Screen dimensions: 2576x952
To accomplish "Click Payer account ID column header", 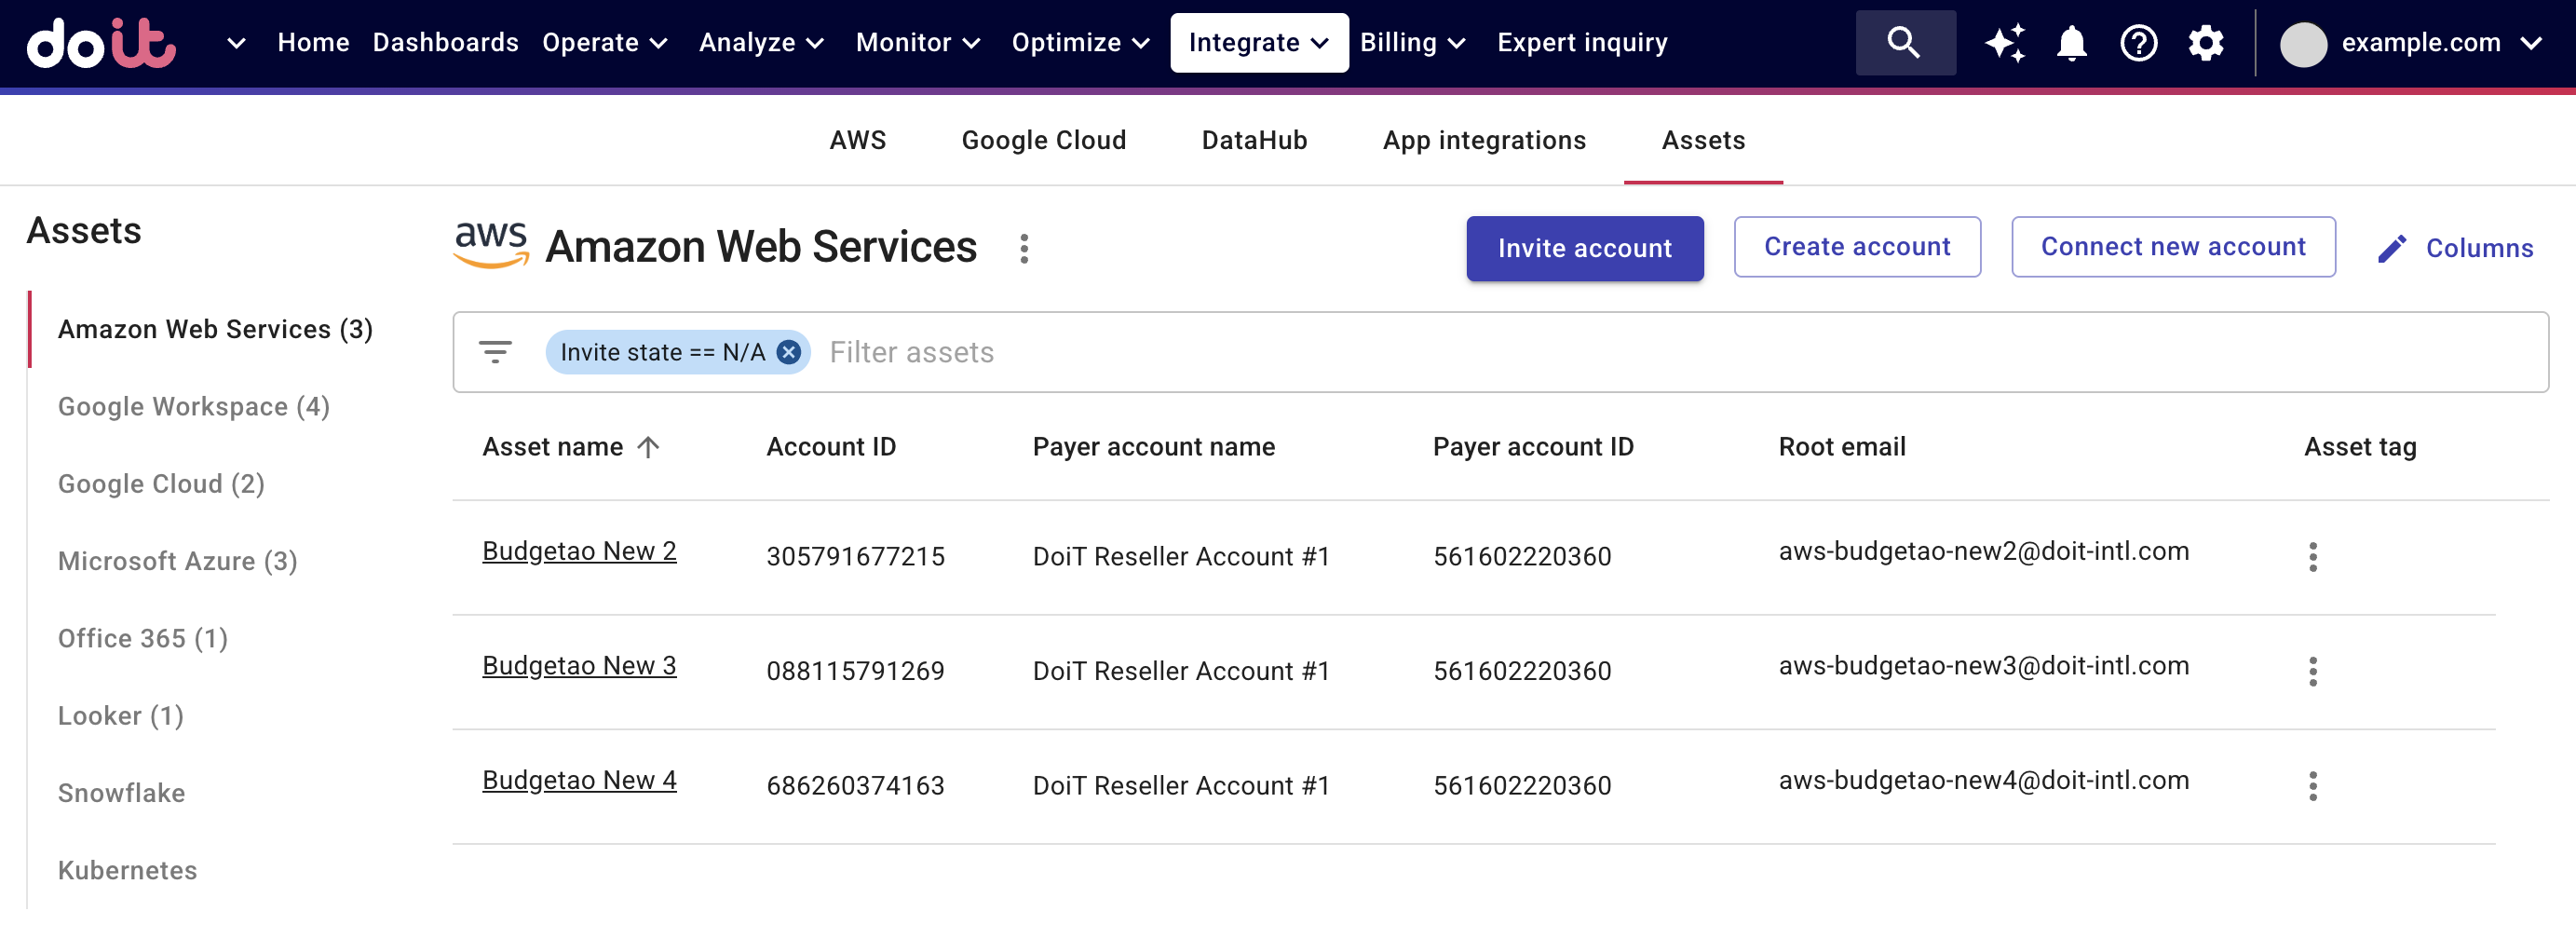I will tap(1533, 447).
